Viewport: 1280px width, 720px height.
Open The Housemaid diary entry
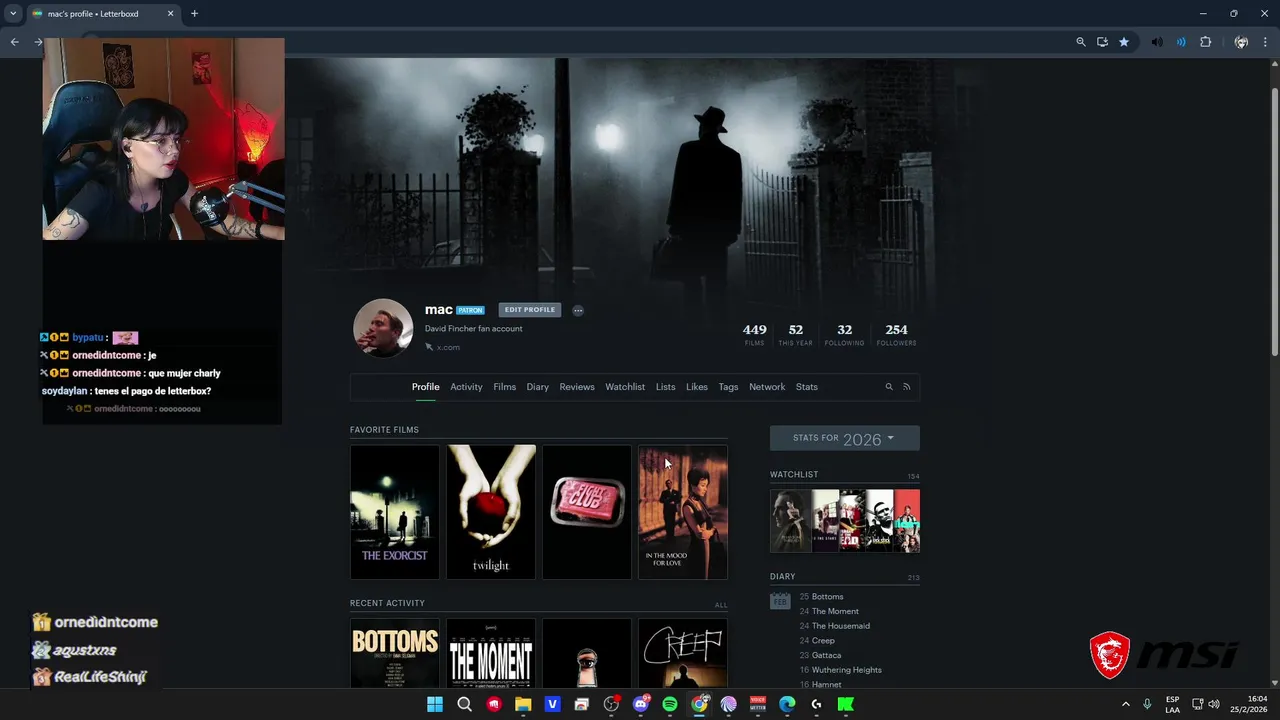(841, 626)
